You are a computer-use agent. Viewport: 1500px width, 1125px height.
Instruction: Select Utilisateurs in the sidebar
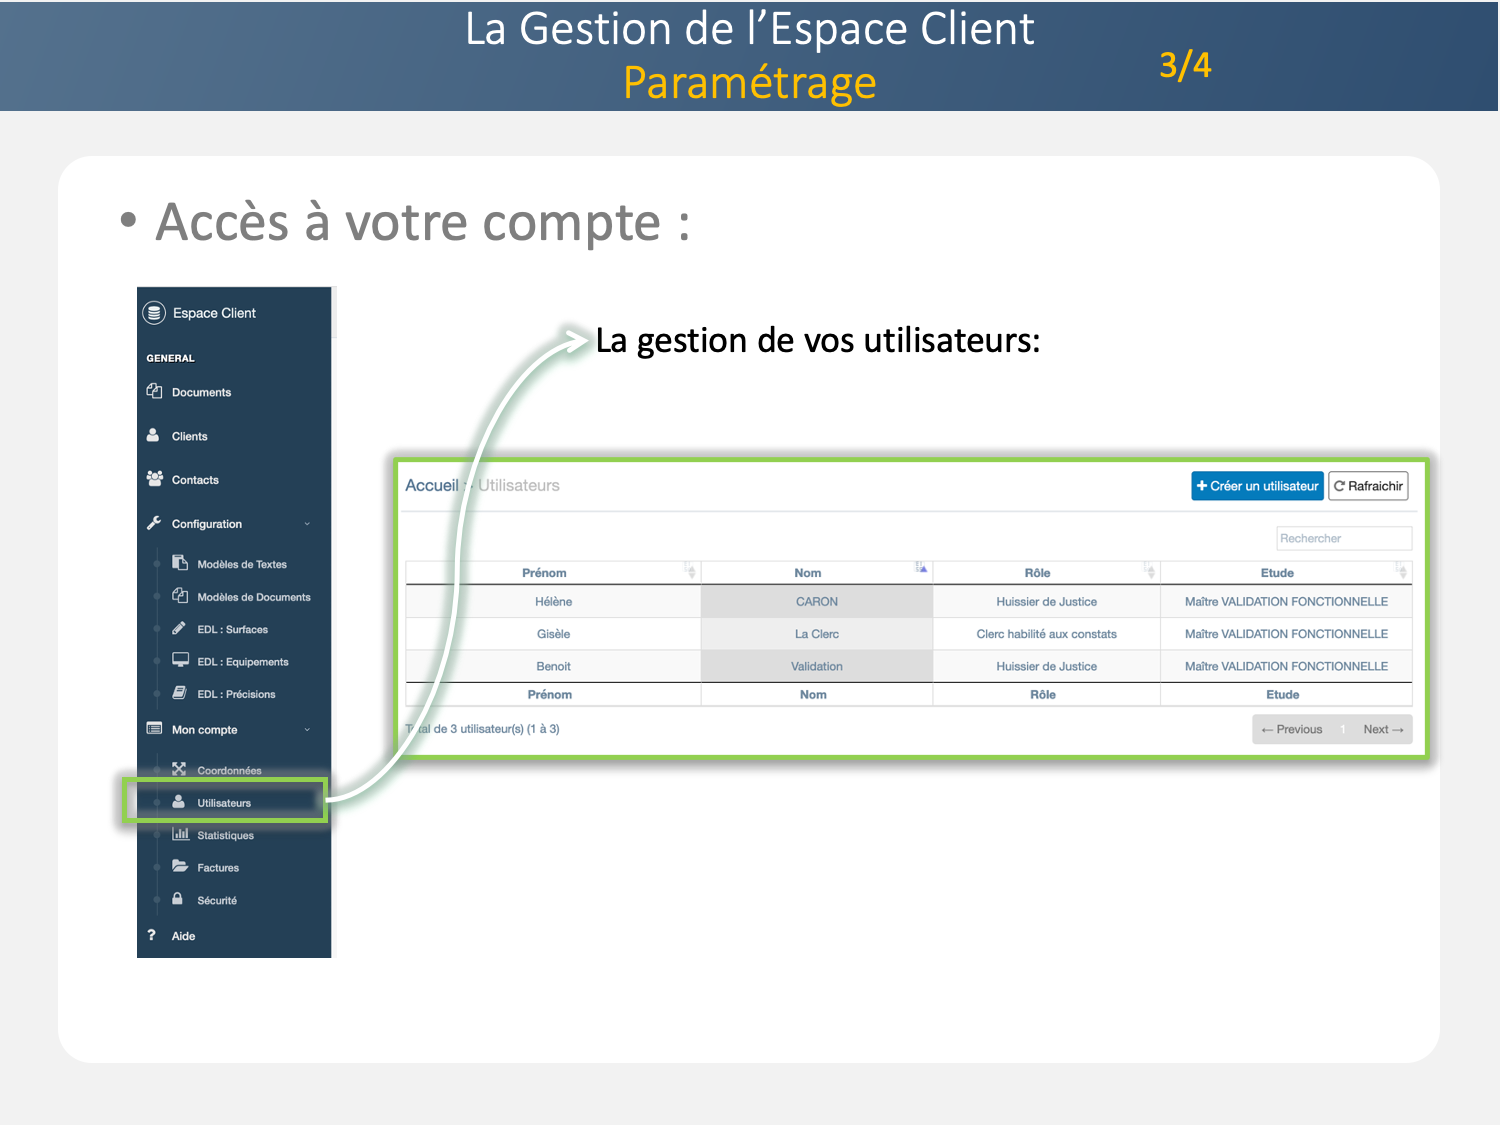pos(224,802)
